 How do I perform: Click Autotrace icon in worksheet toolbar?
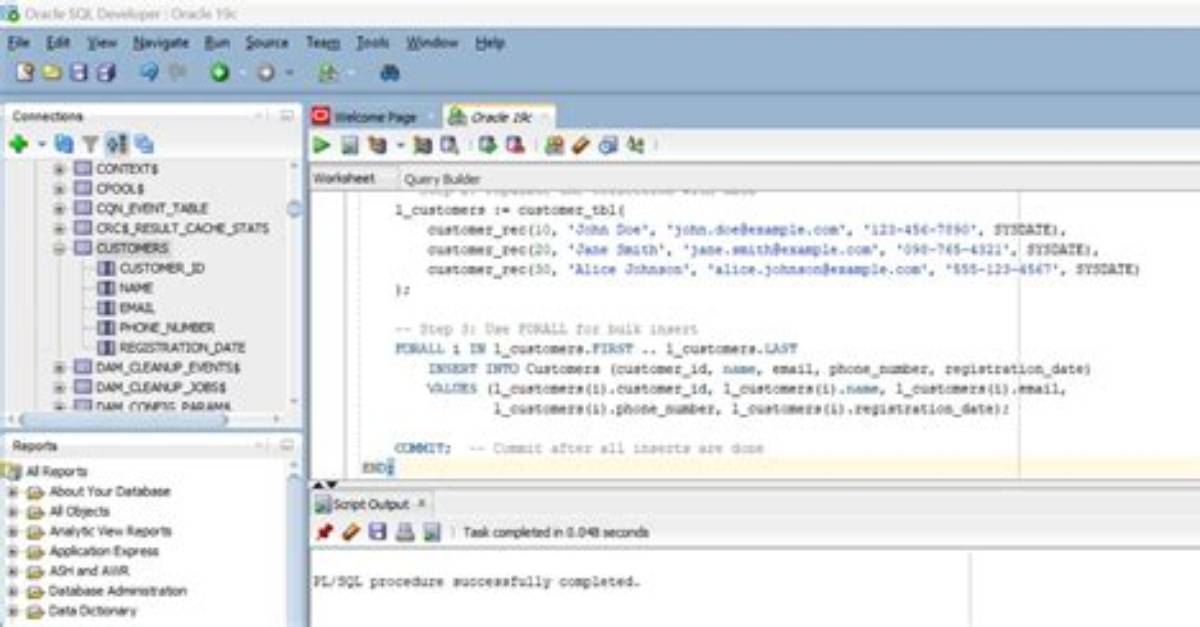point(422,146)
